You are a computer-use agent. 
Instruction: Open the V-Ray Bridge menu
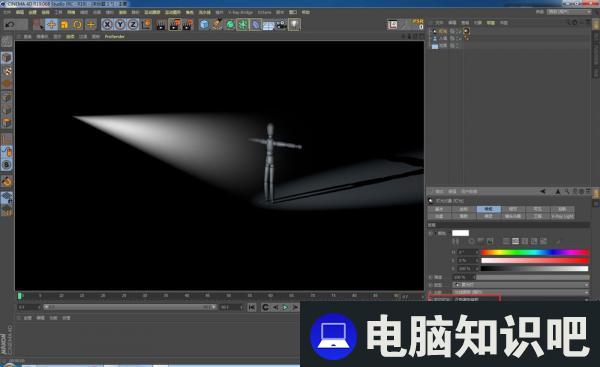point(240,12)
